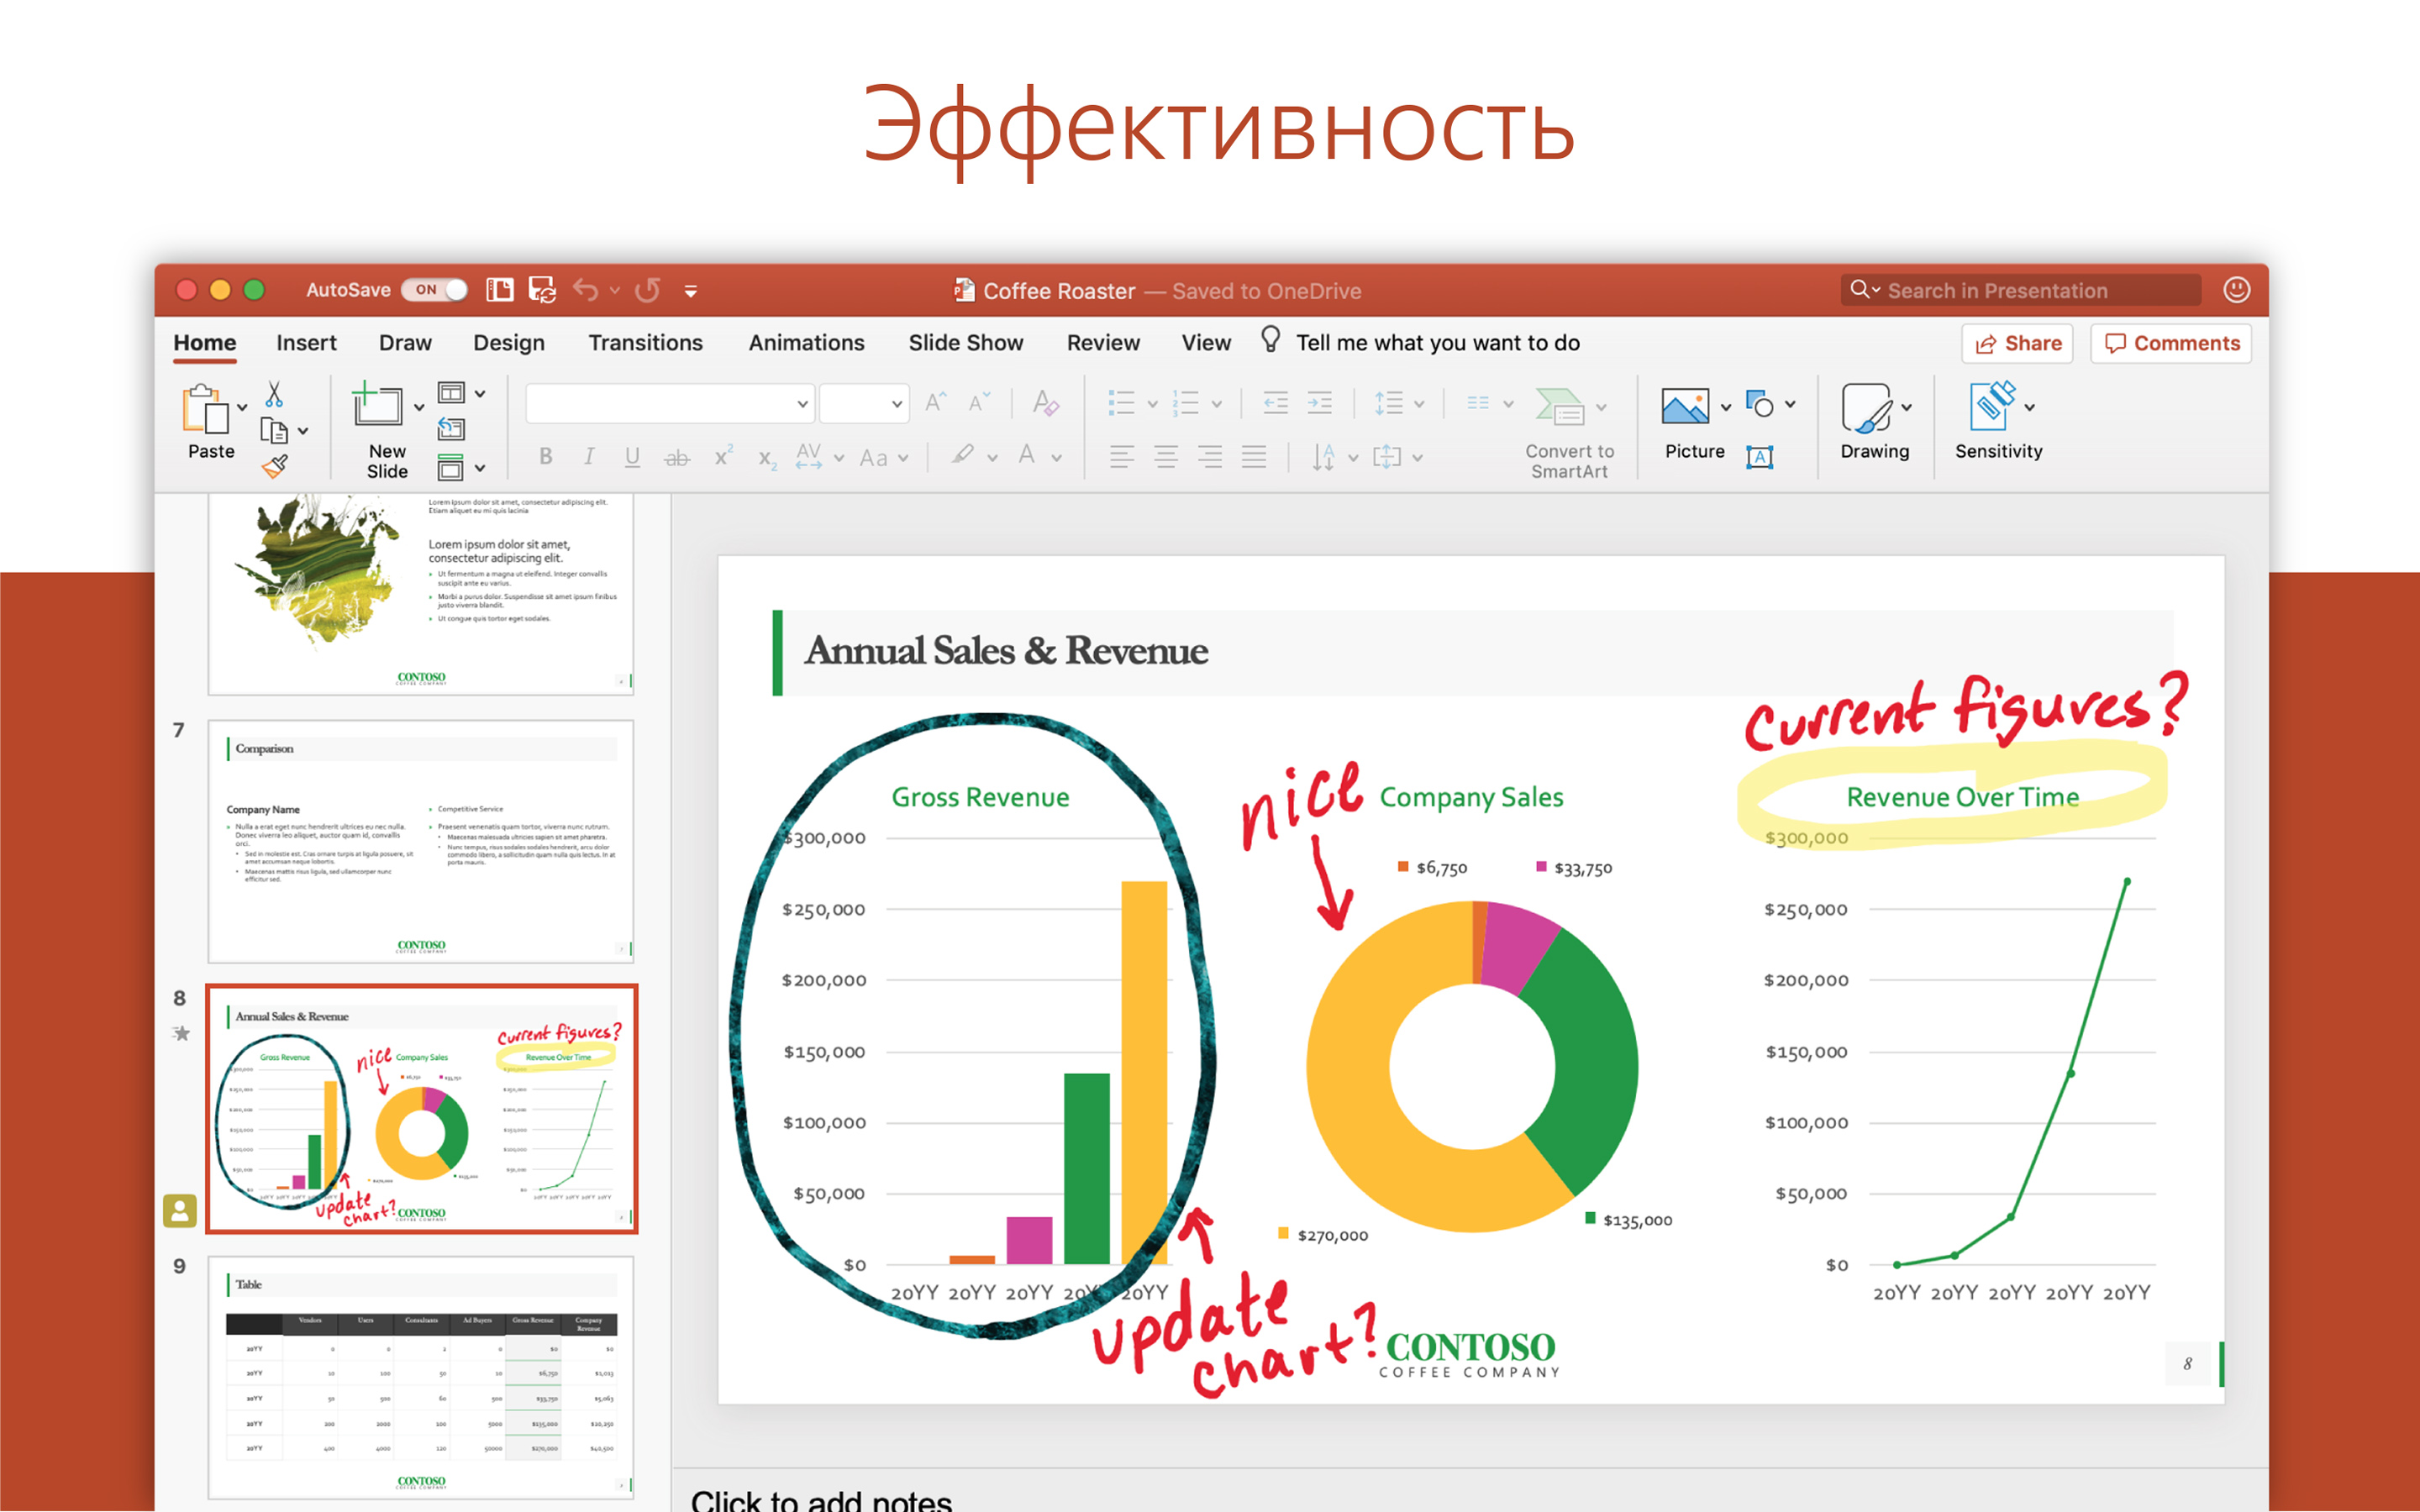Switch to the Animations ribbon tab

(x=806, y=343)
